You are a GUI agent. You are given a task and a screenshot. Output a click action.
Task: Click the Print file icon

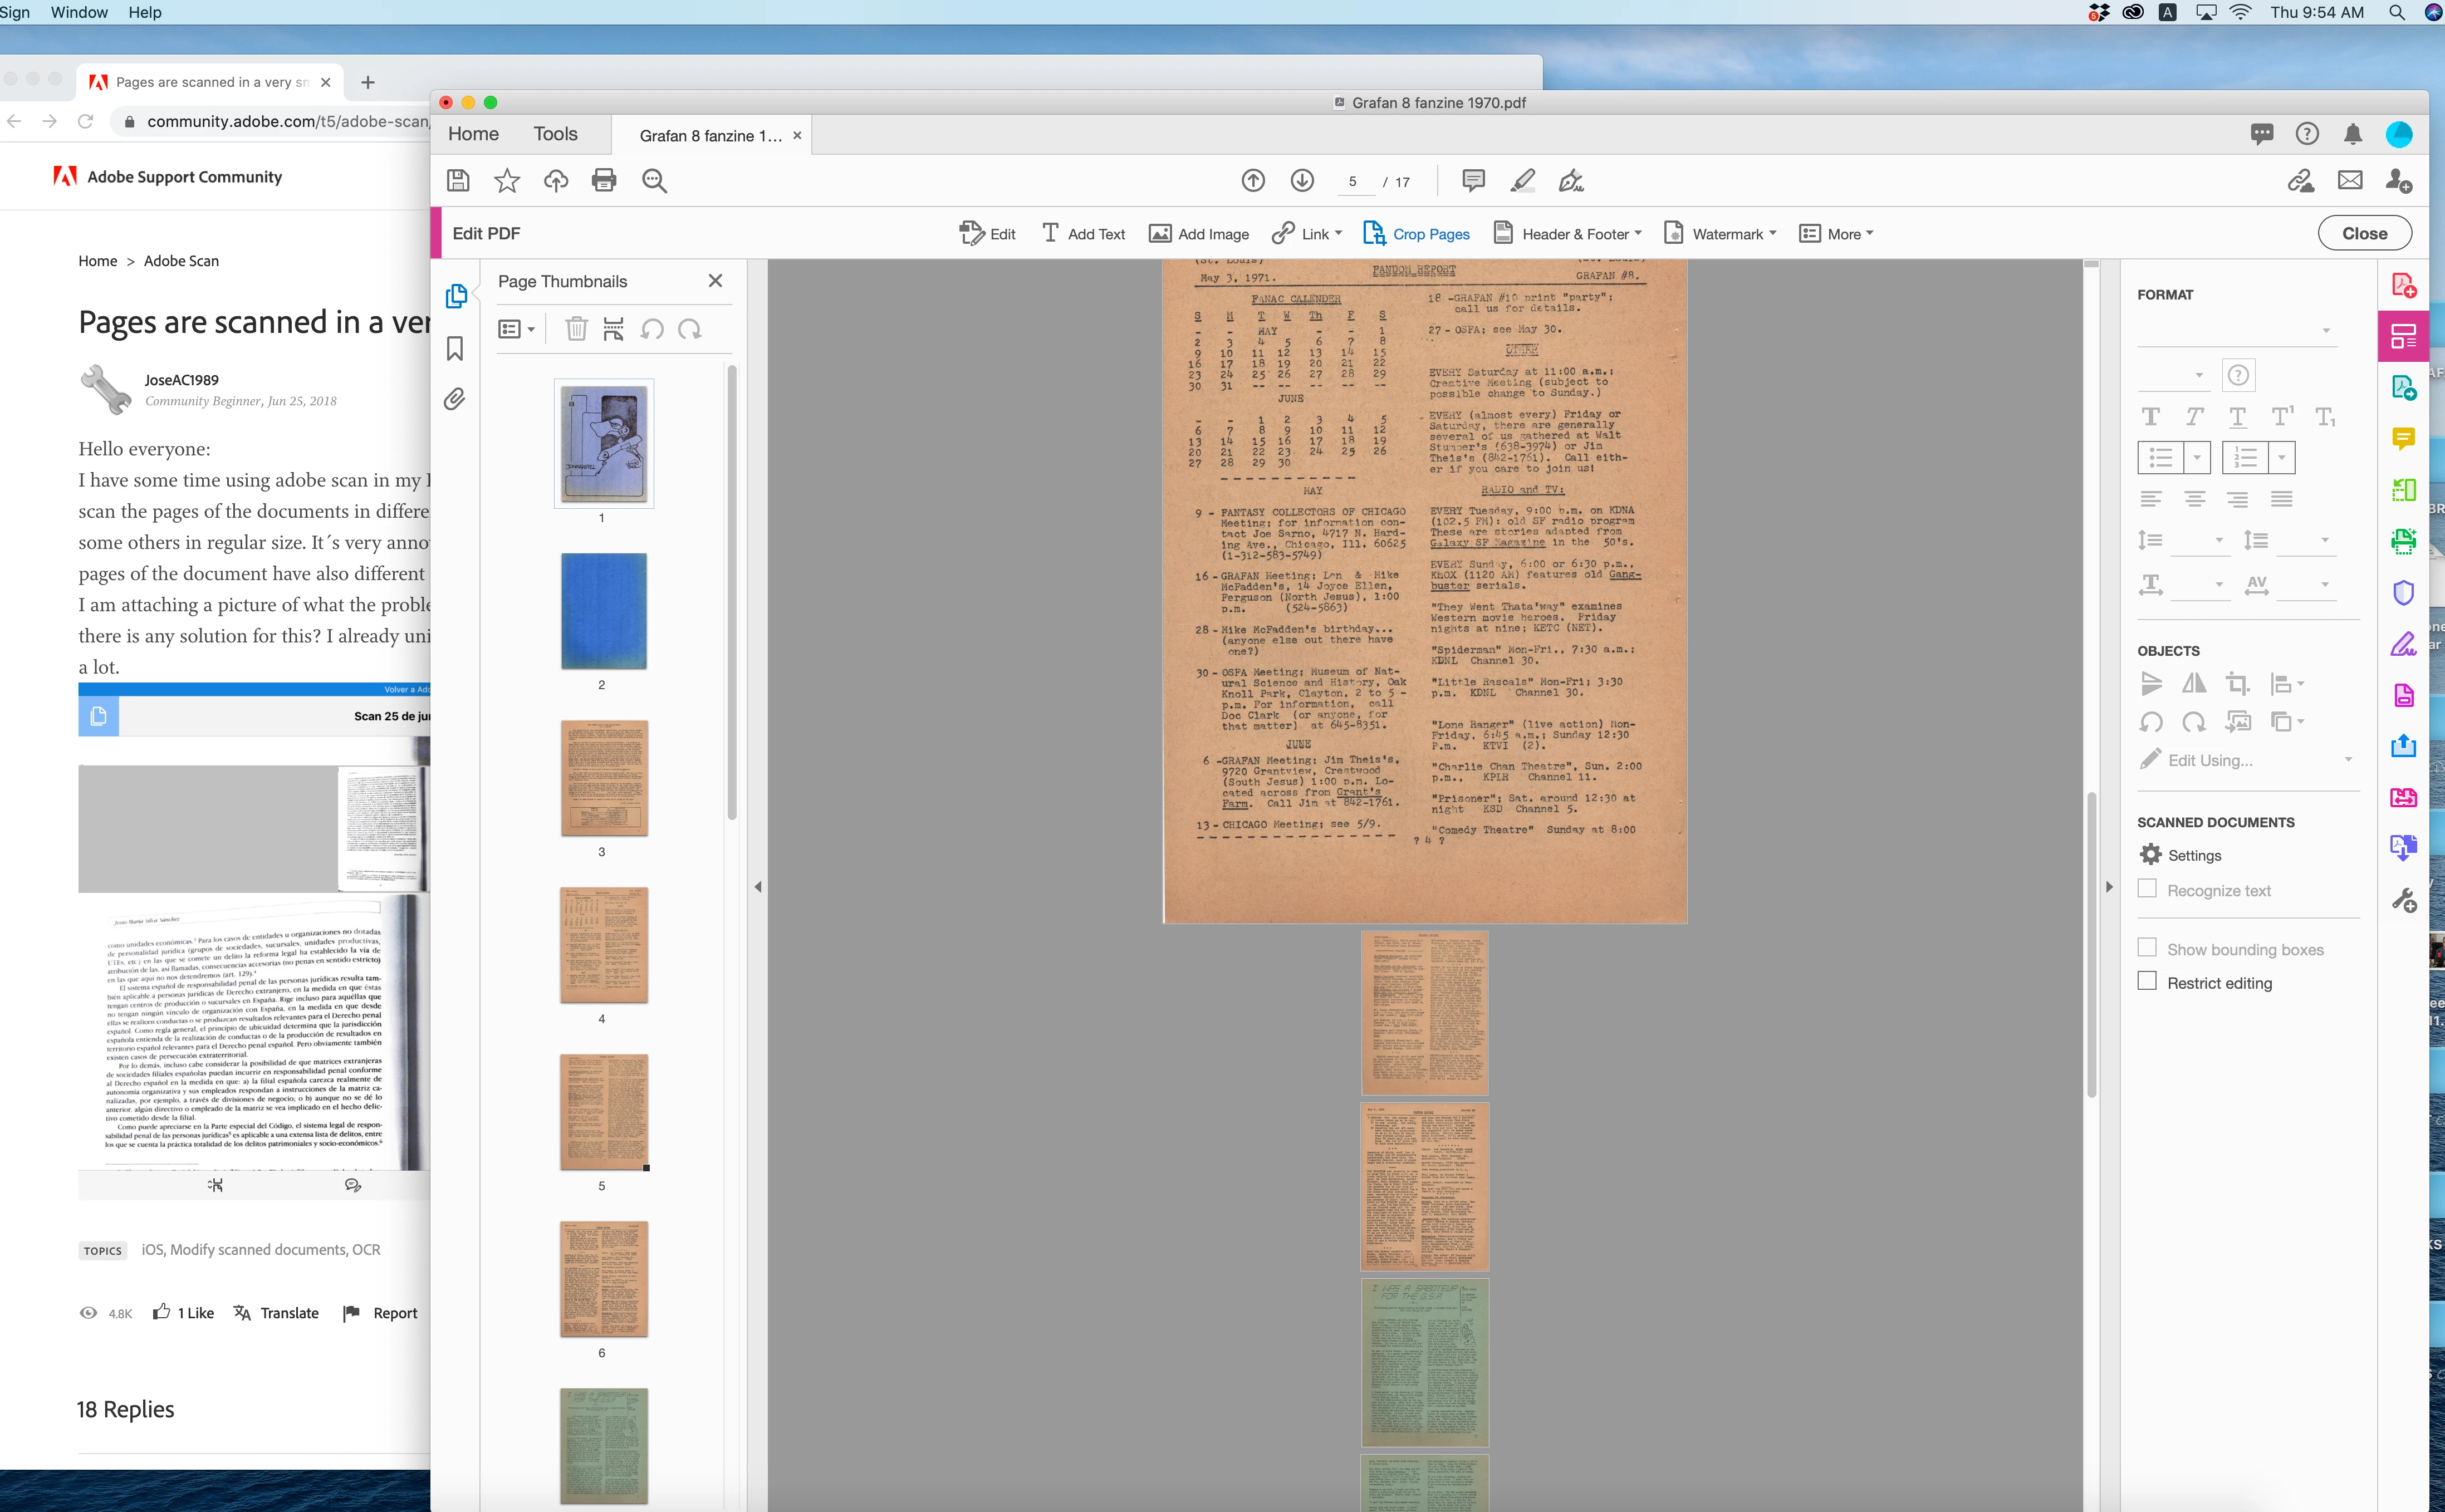(604, 180)
